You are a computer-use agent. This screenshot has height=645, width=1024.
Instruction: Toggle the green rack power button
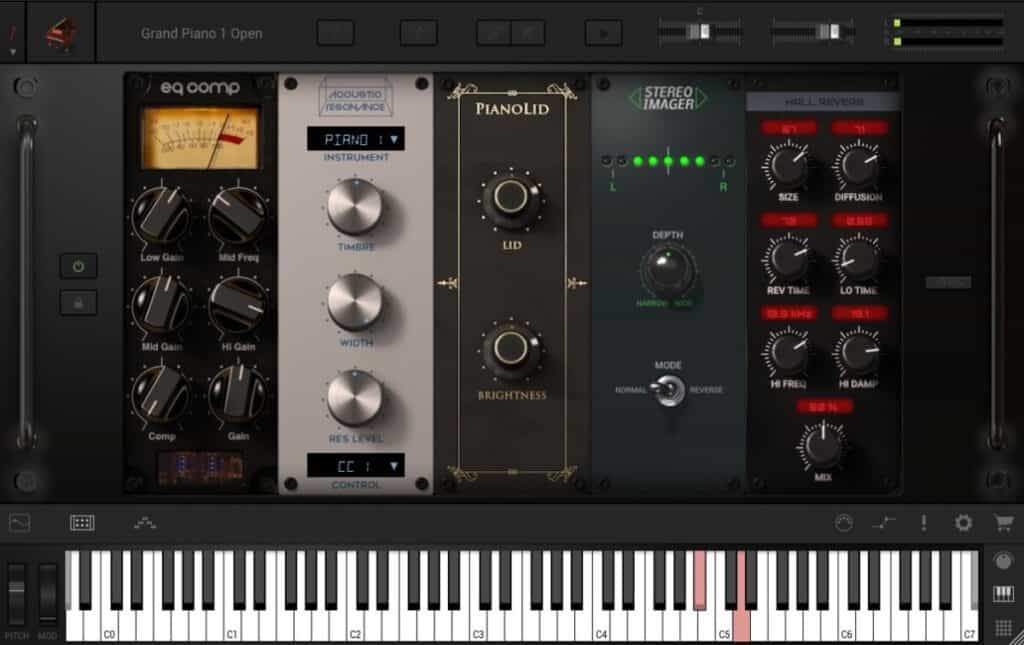(x=78, y=266)
